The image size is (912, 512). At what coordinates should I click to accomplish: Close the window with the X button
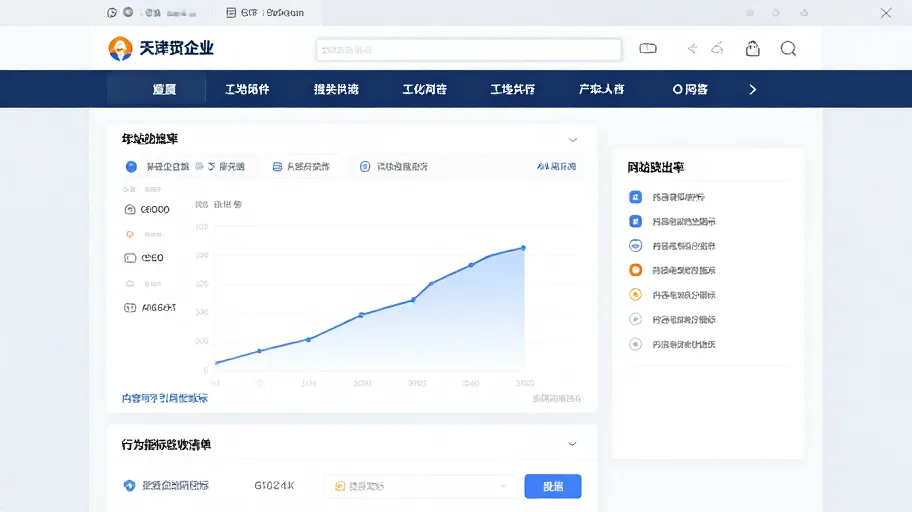[885, 13]
